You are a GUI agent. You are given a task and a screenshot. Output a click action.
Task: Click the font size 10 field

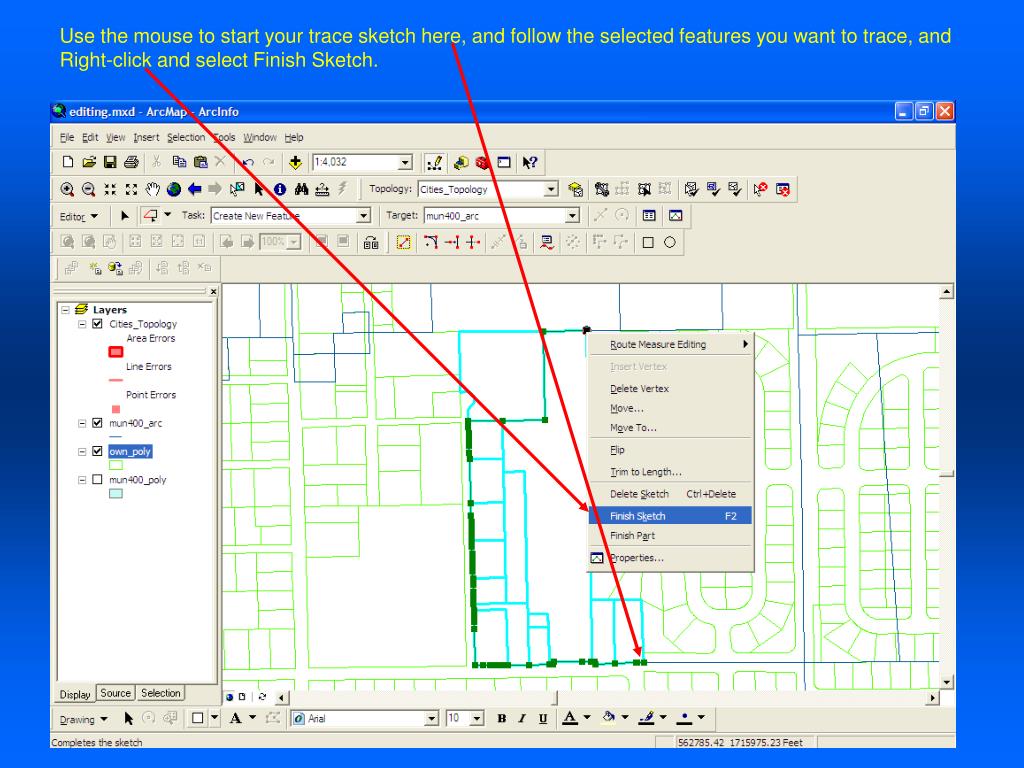click(x=457, y=718)
